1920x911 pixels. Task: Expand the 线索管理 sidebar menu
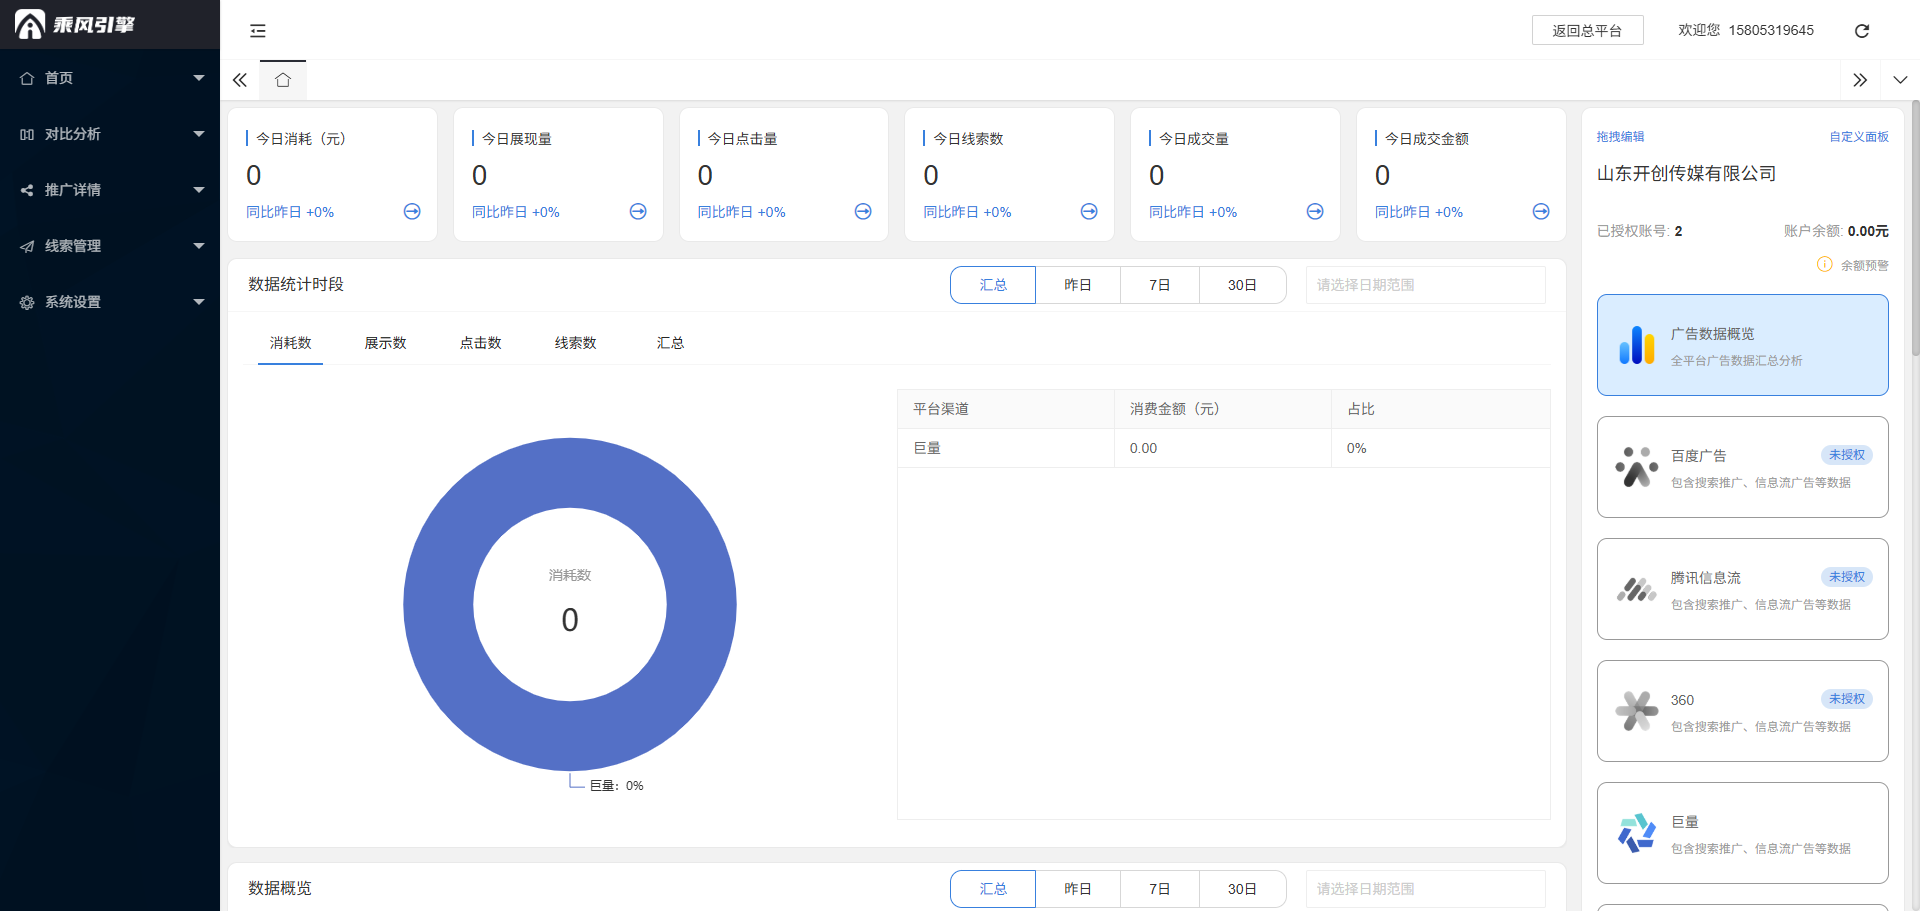click(110, 246)
